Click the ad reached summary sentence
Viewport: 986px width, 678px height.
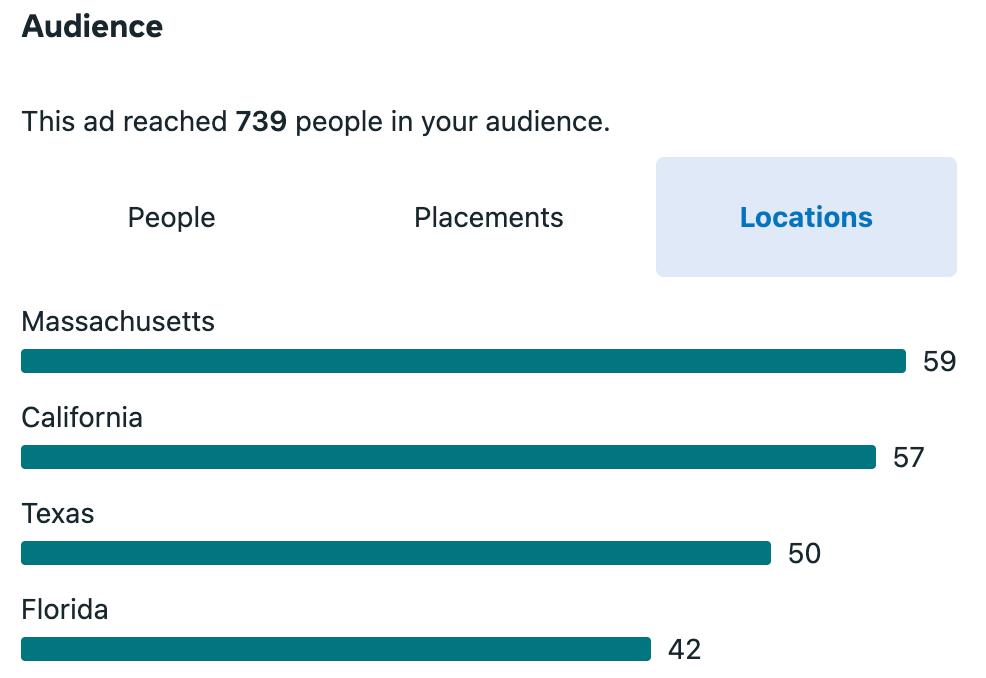pos(316,121)
